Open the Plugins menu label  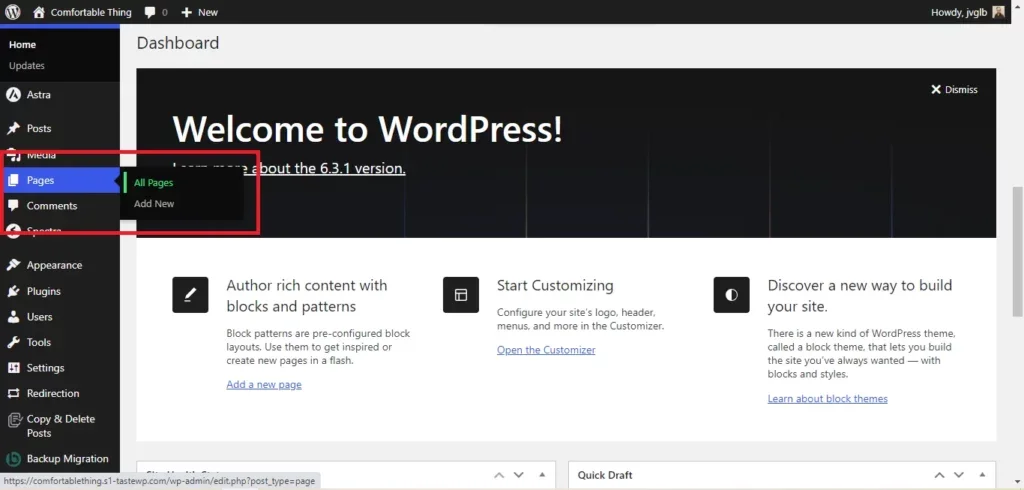[44, 291]
